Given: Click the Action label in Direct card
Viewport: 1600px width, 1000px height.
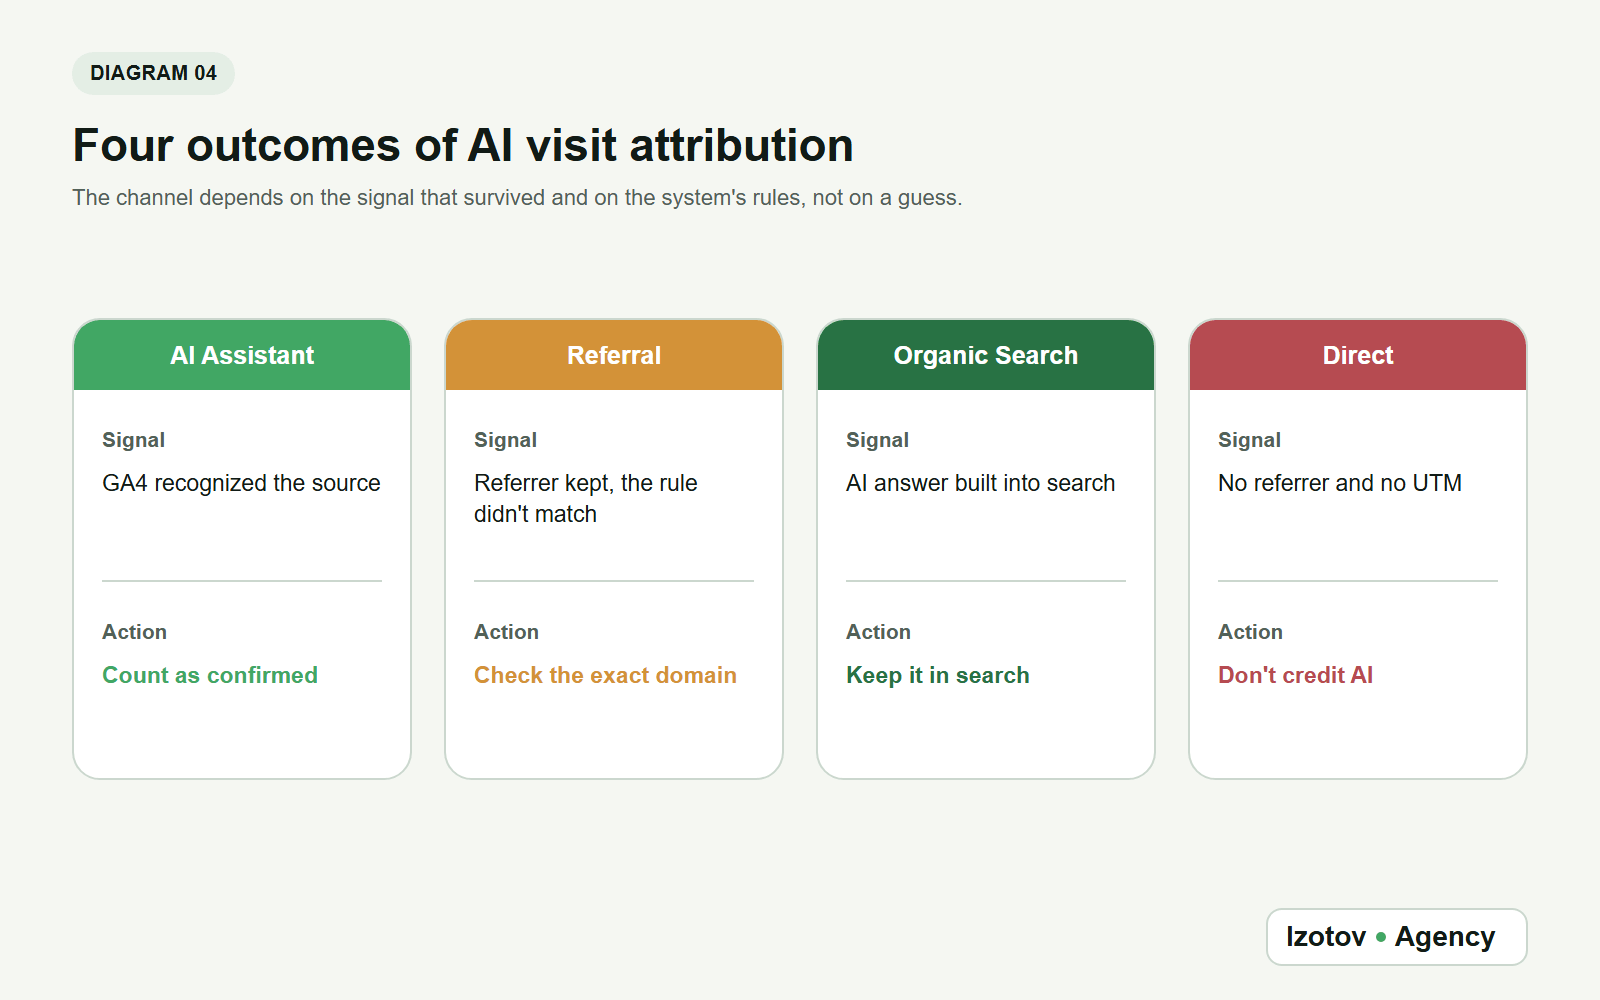Looking at the screenshot, I should [1250, 632].
